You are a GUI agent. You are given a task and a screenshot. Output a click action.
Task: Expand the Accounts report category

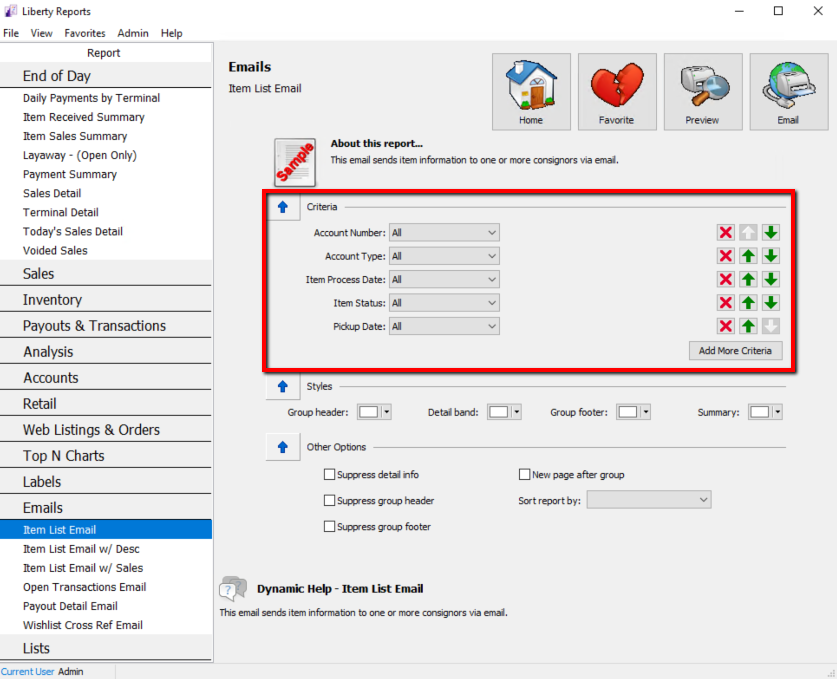click(x=106, y=378)
